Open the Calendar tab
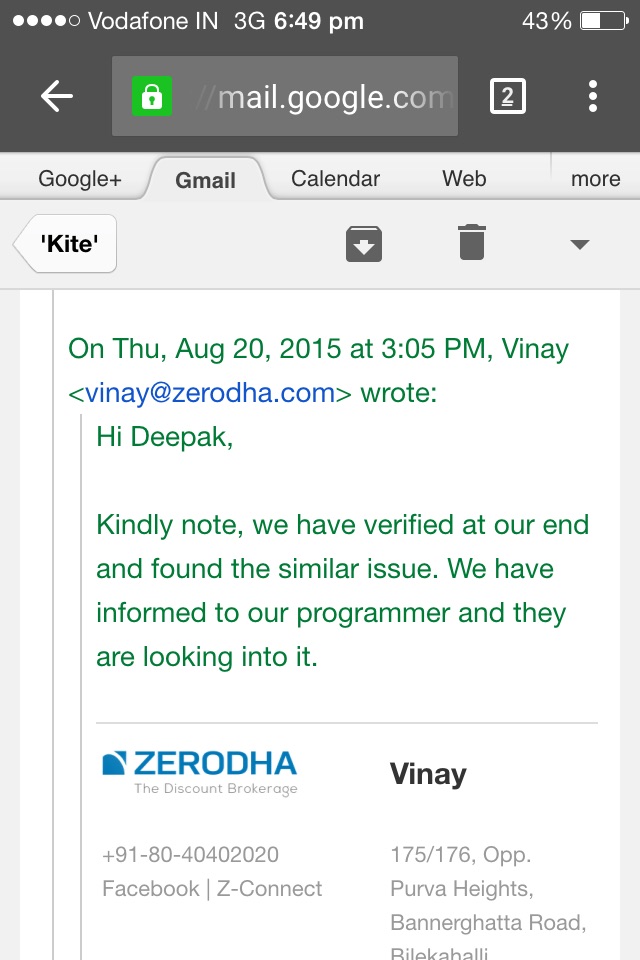The width and height of the screenshot is (640, 960). [335, 179]
